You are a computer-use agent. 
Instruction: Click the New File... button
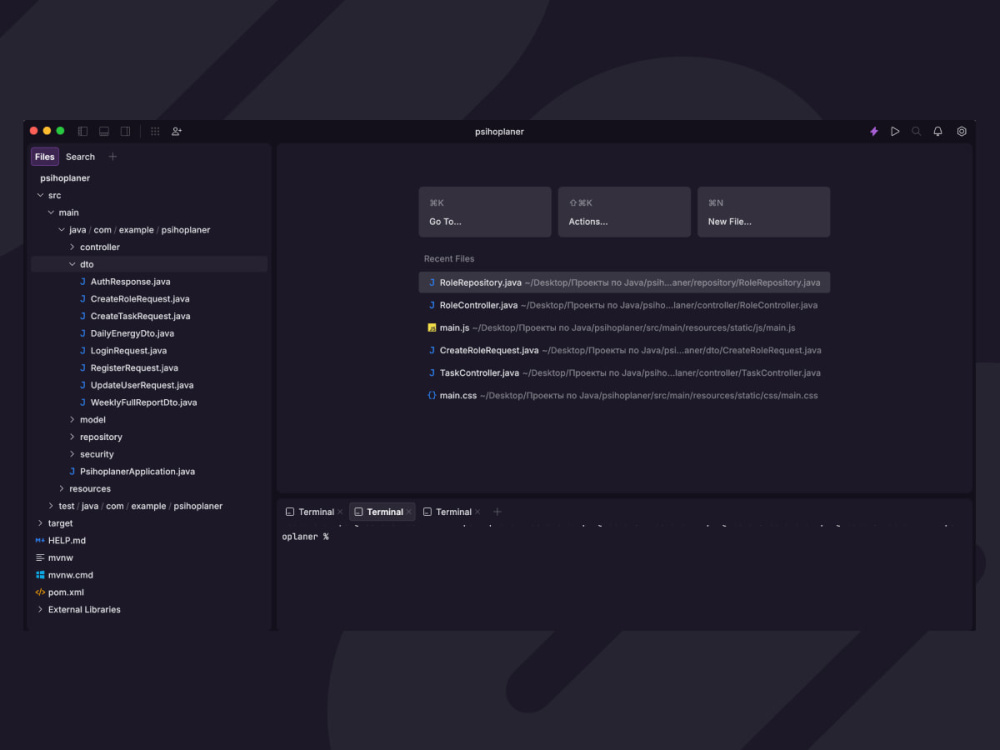coord(763,212)
